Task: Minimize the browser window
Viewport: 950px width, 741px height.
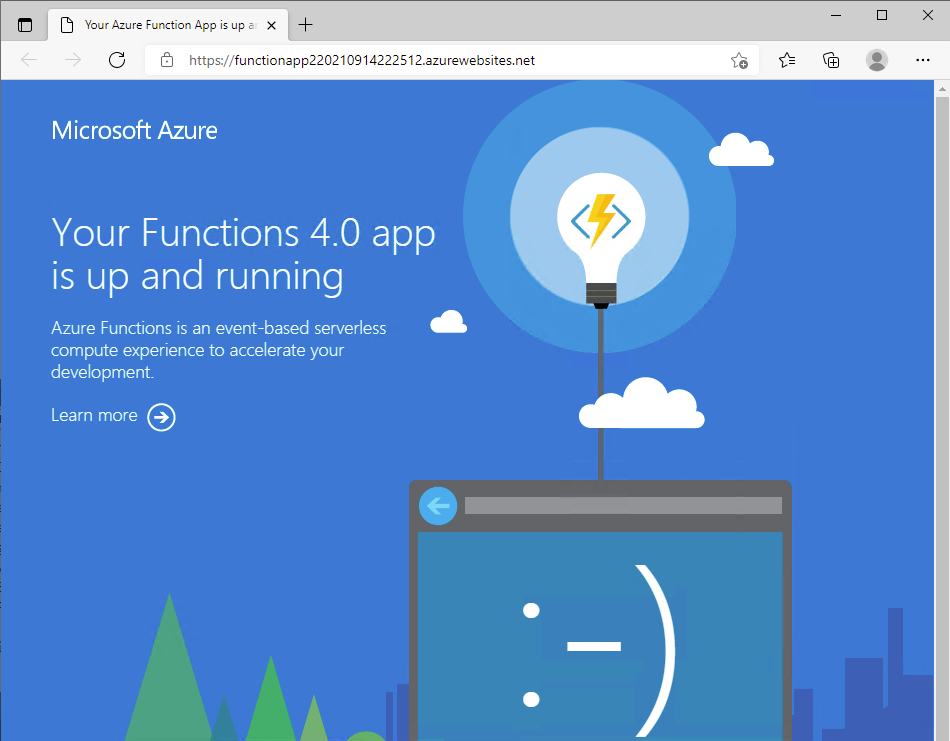Action: (x=836, y=15)
